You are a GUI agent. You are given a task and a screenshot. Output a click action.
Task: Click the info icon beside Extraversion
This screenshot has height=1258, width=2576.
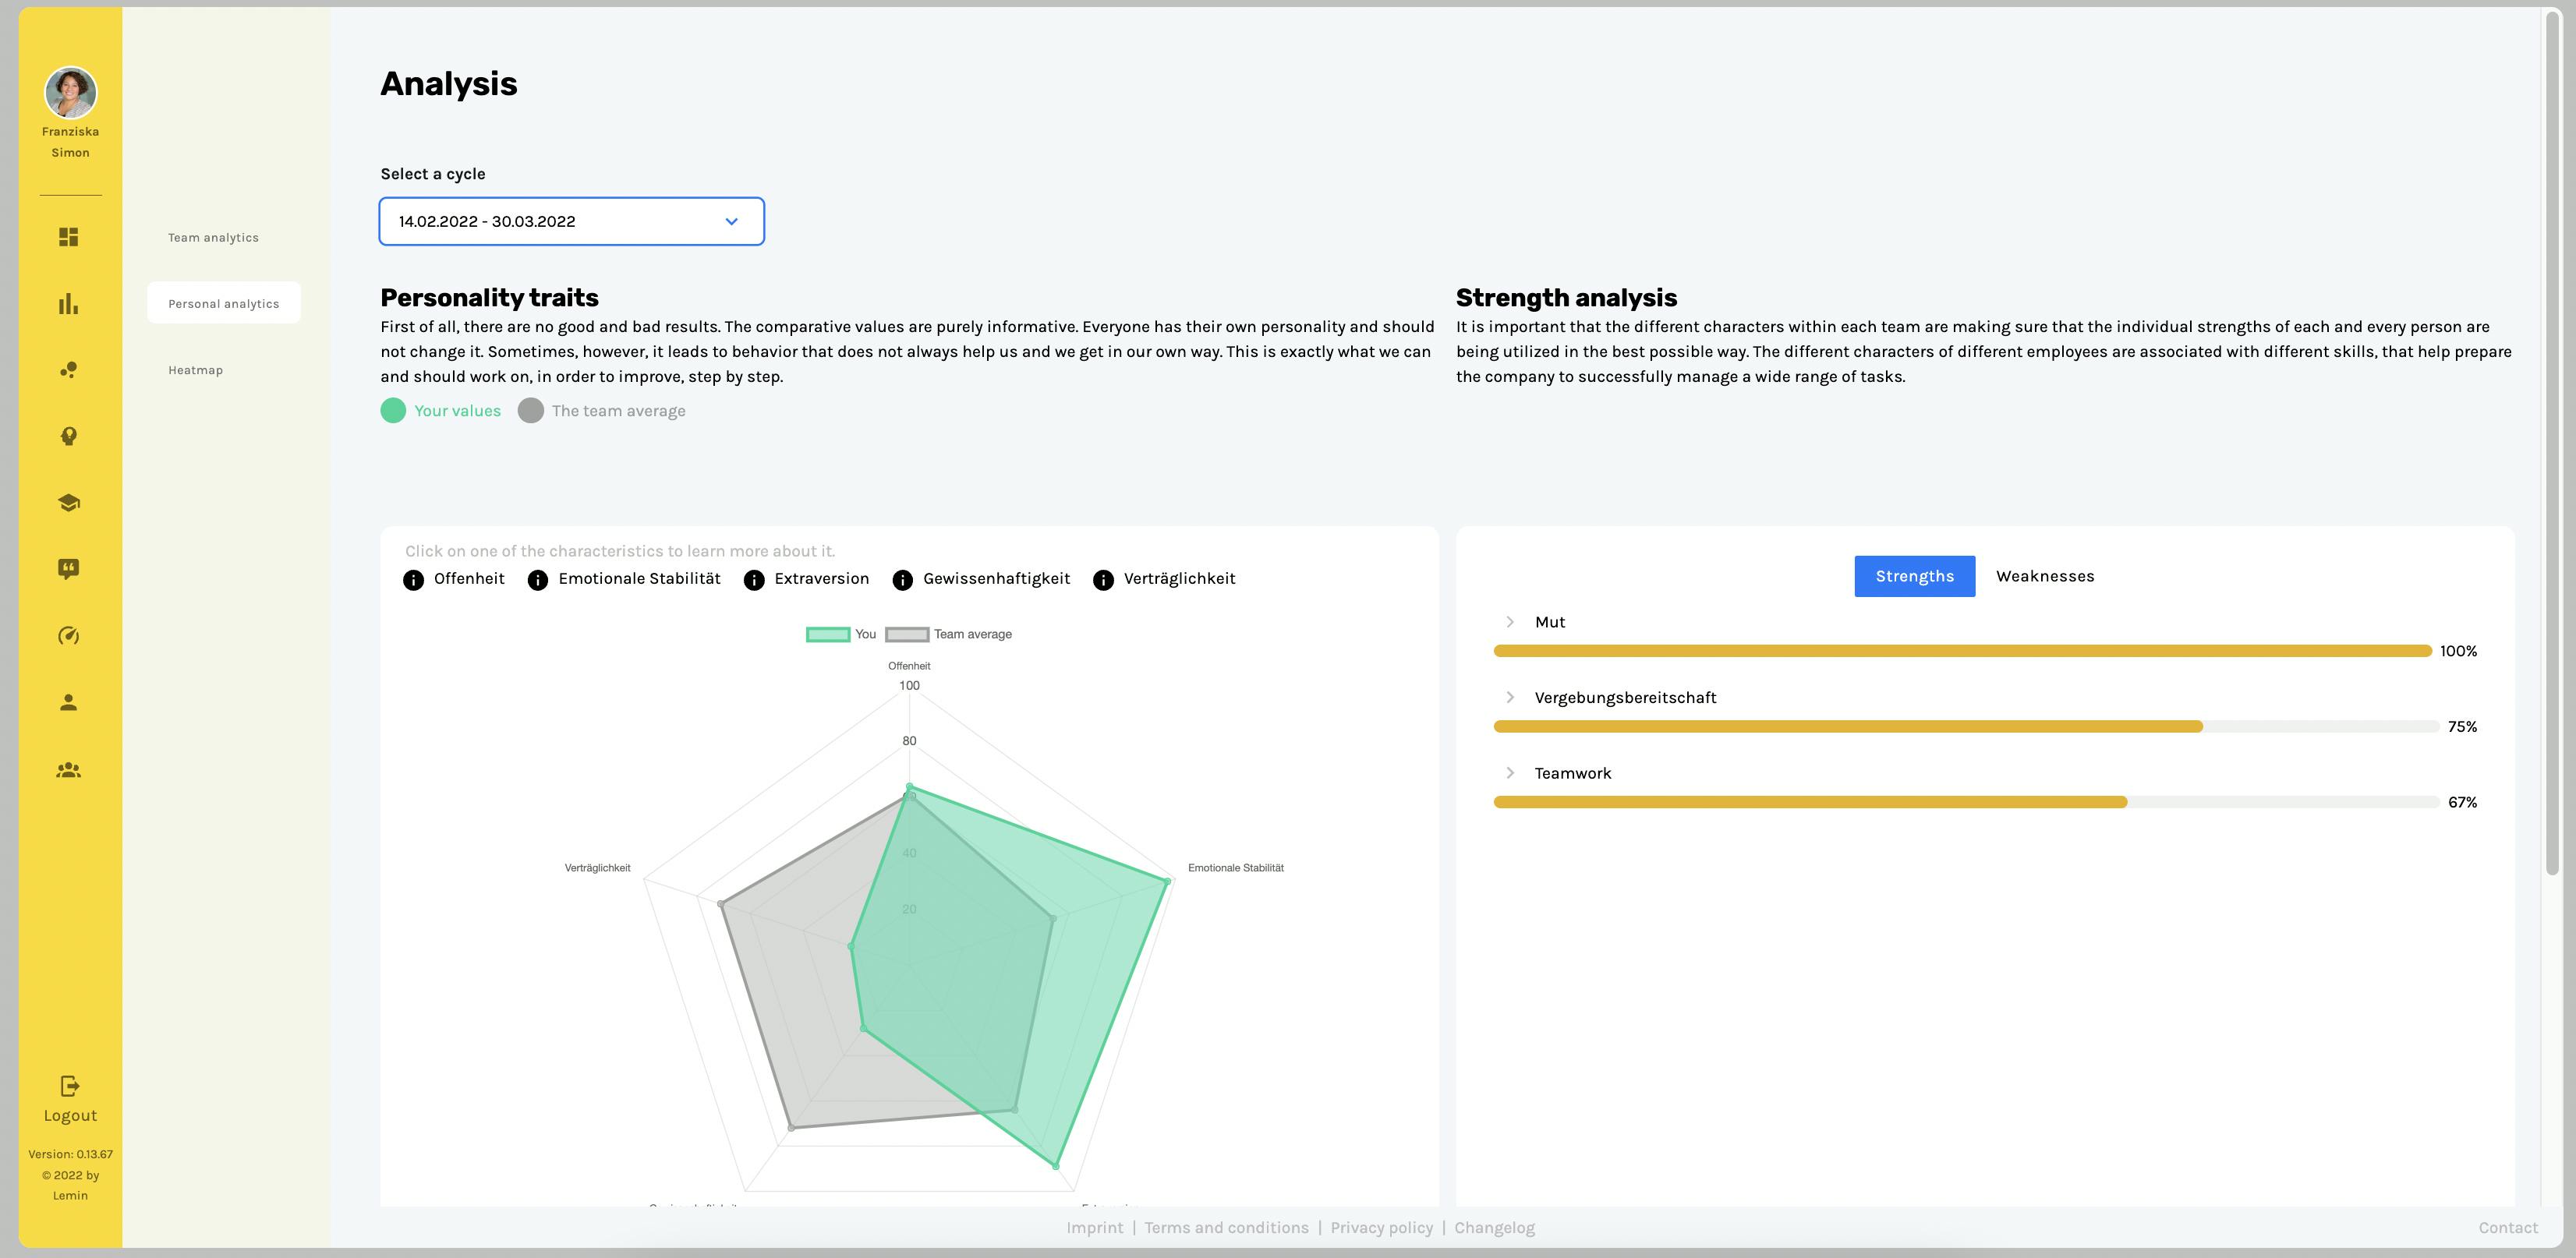(754, 580)
